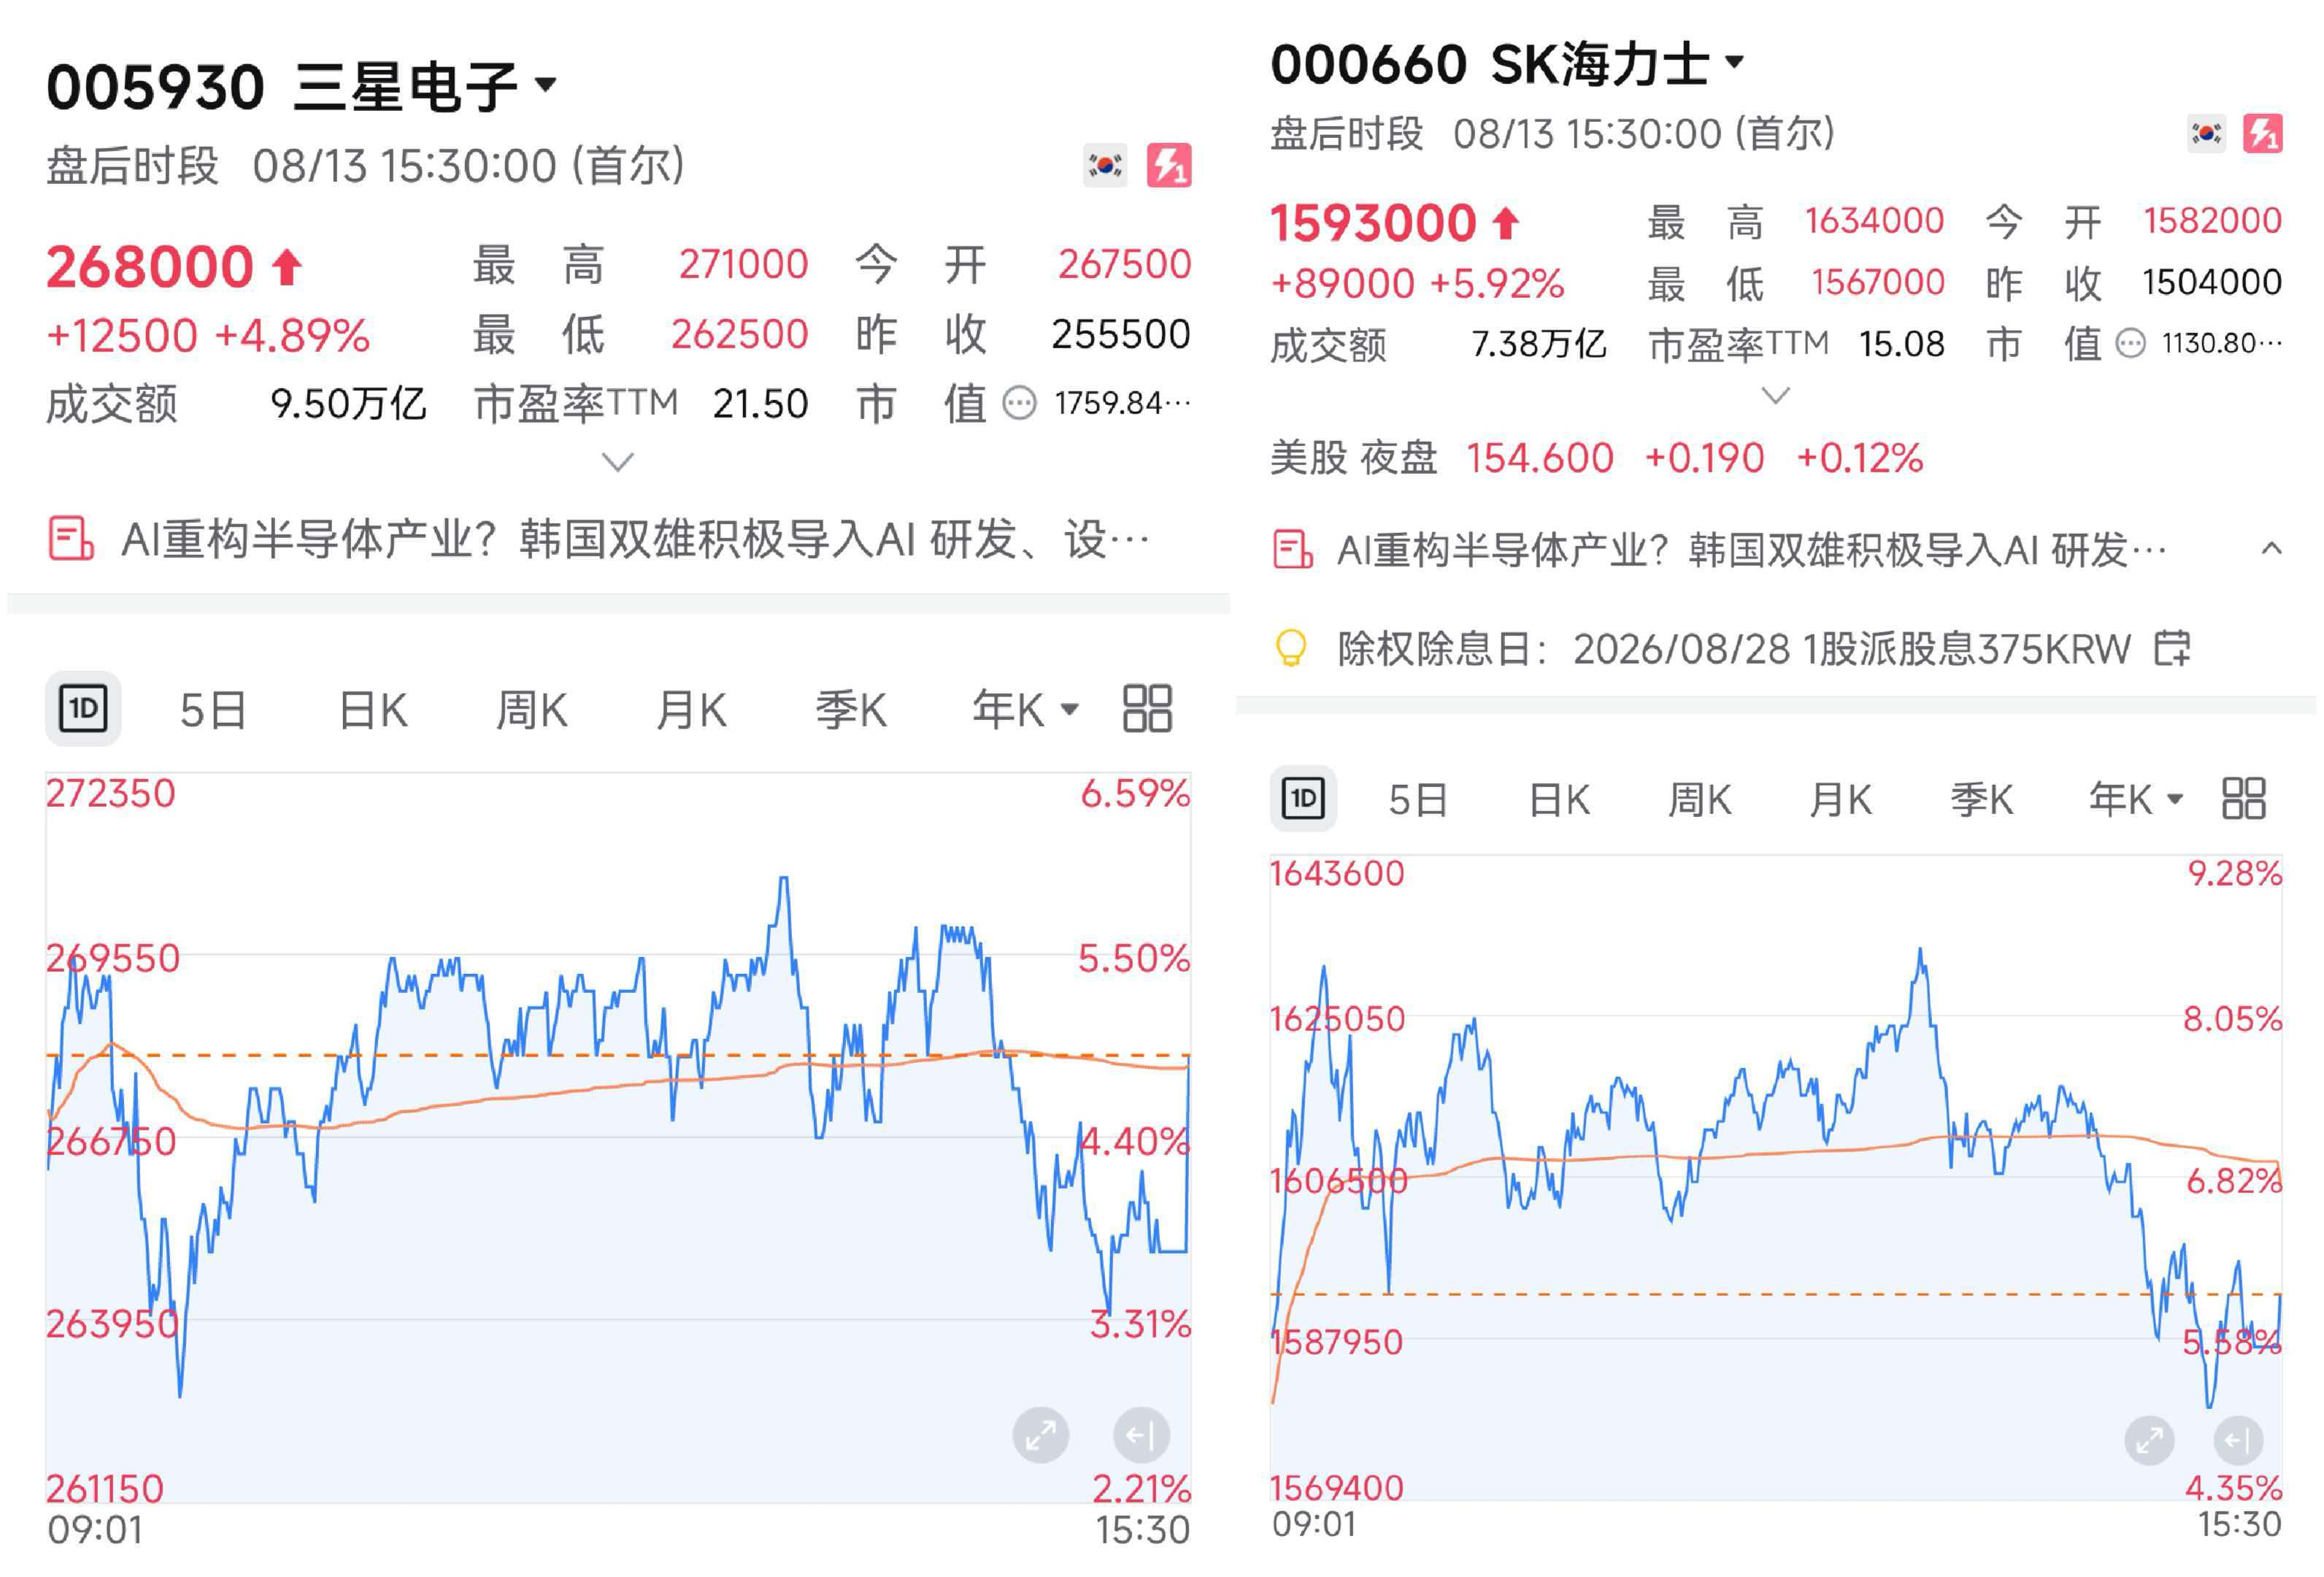Tap Samsung day low 262500
2324x1577 pixels.
click(740, 334)
